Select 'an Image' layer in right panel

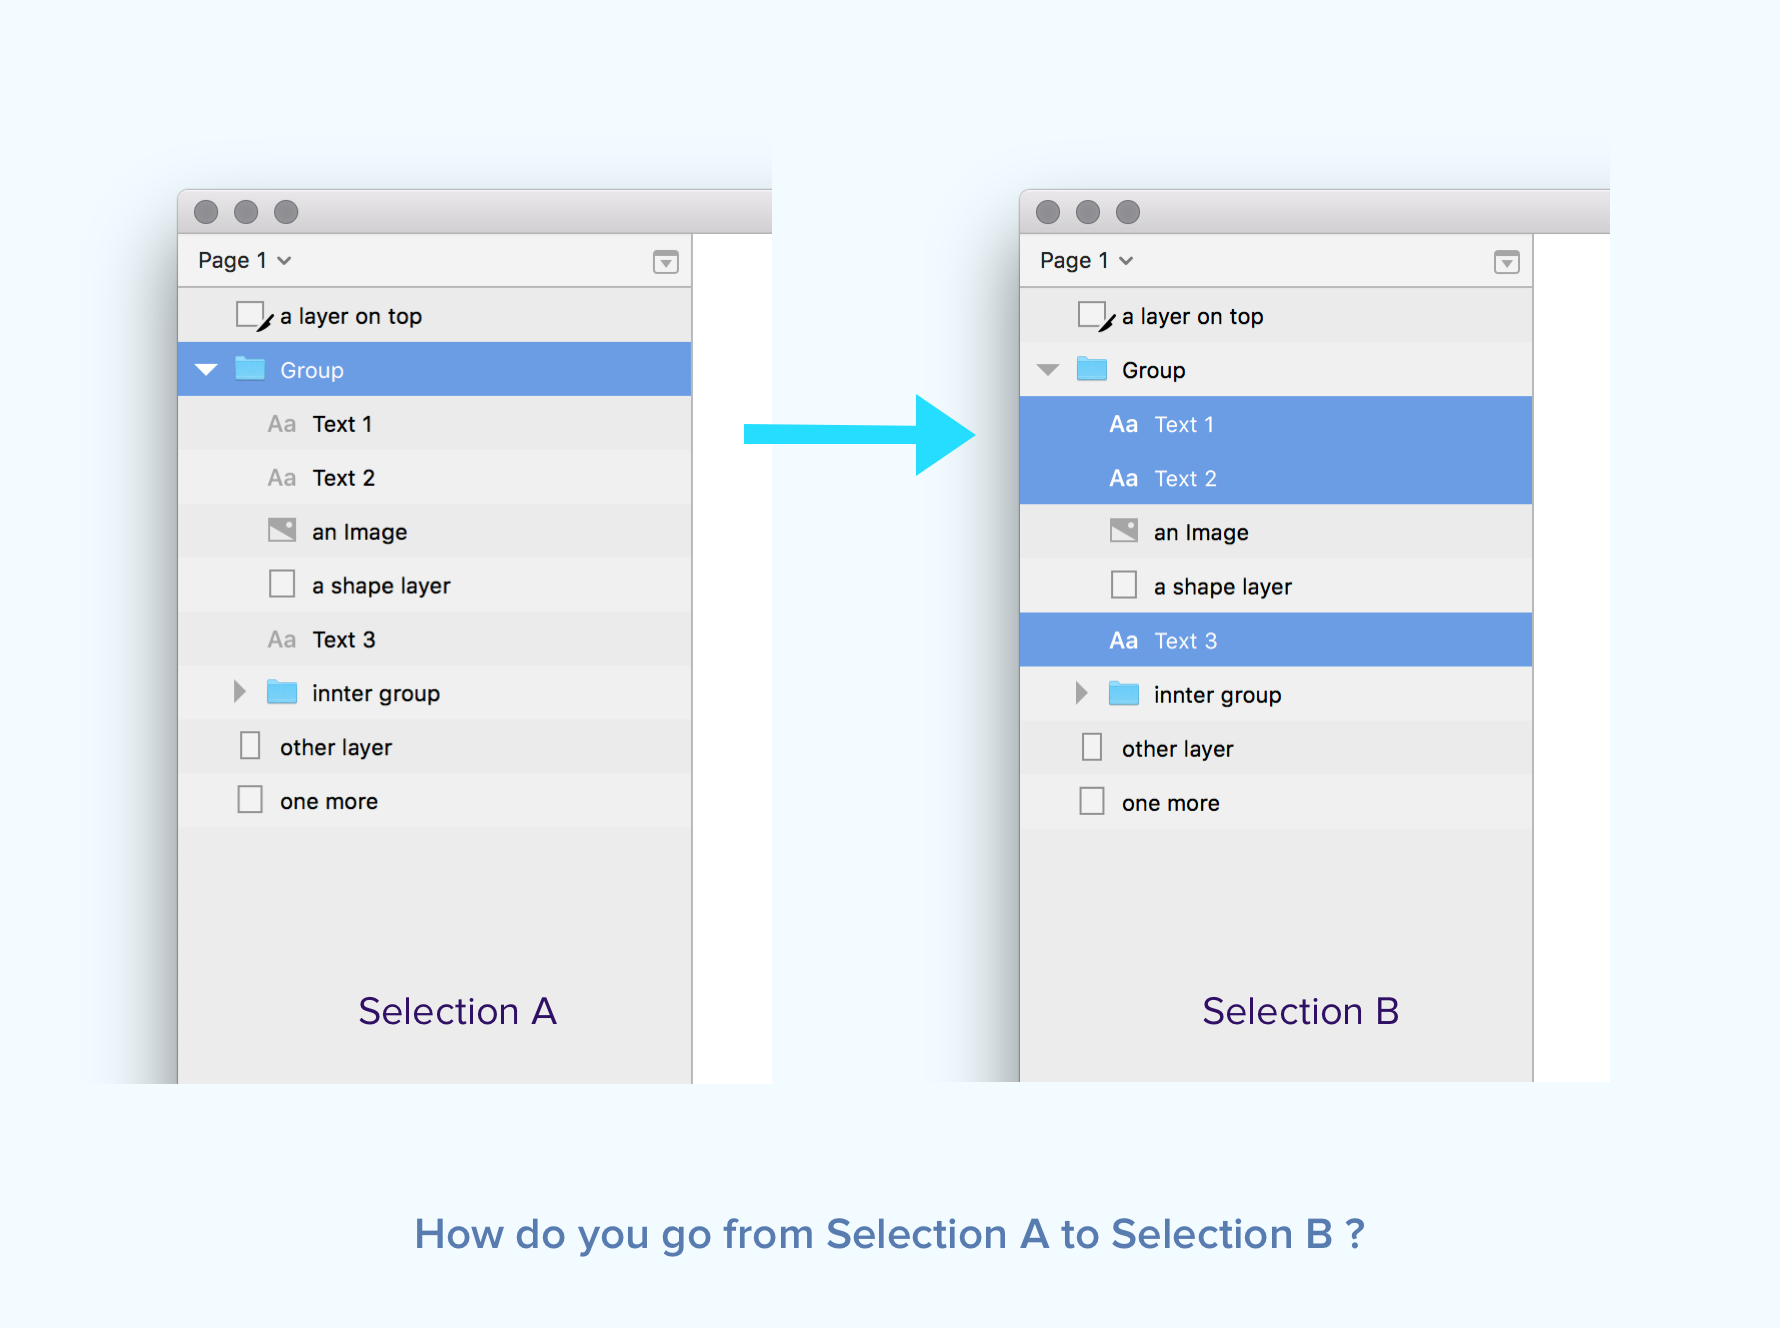click(x=1276, y=532)
